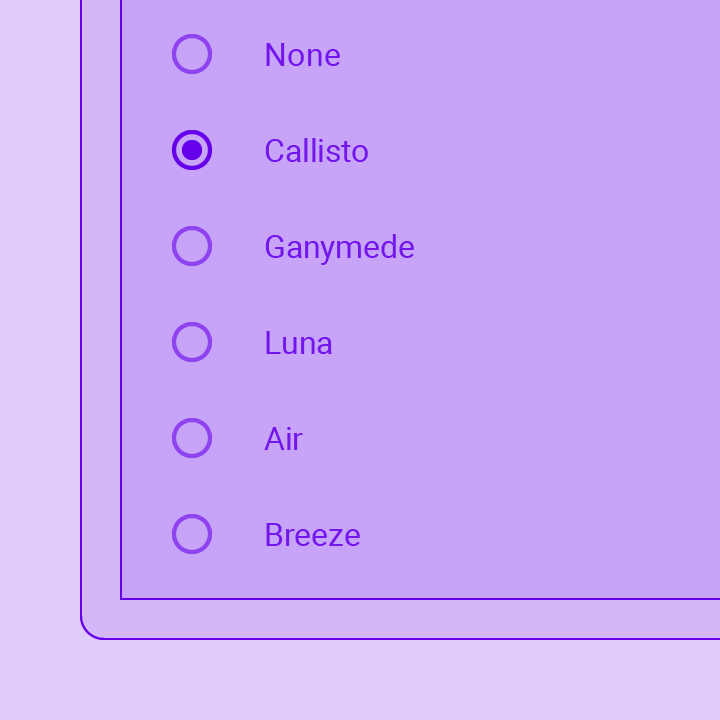720x720 pixels.
Task: Click the Luna label text
Action: click(x=298, y=343)
